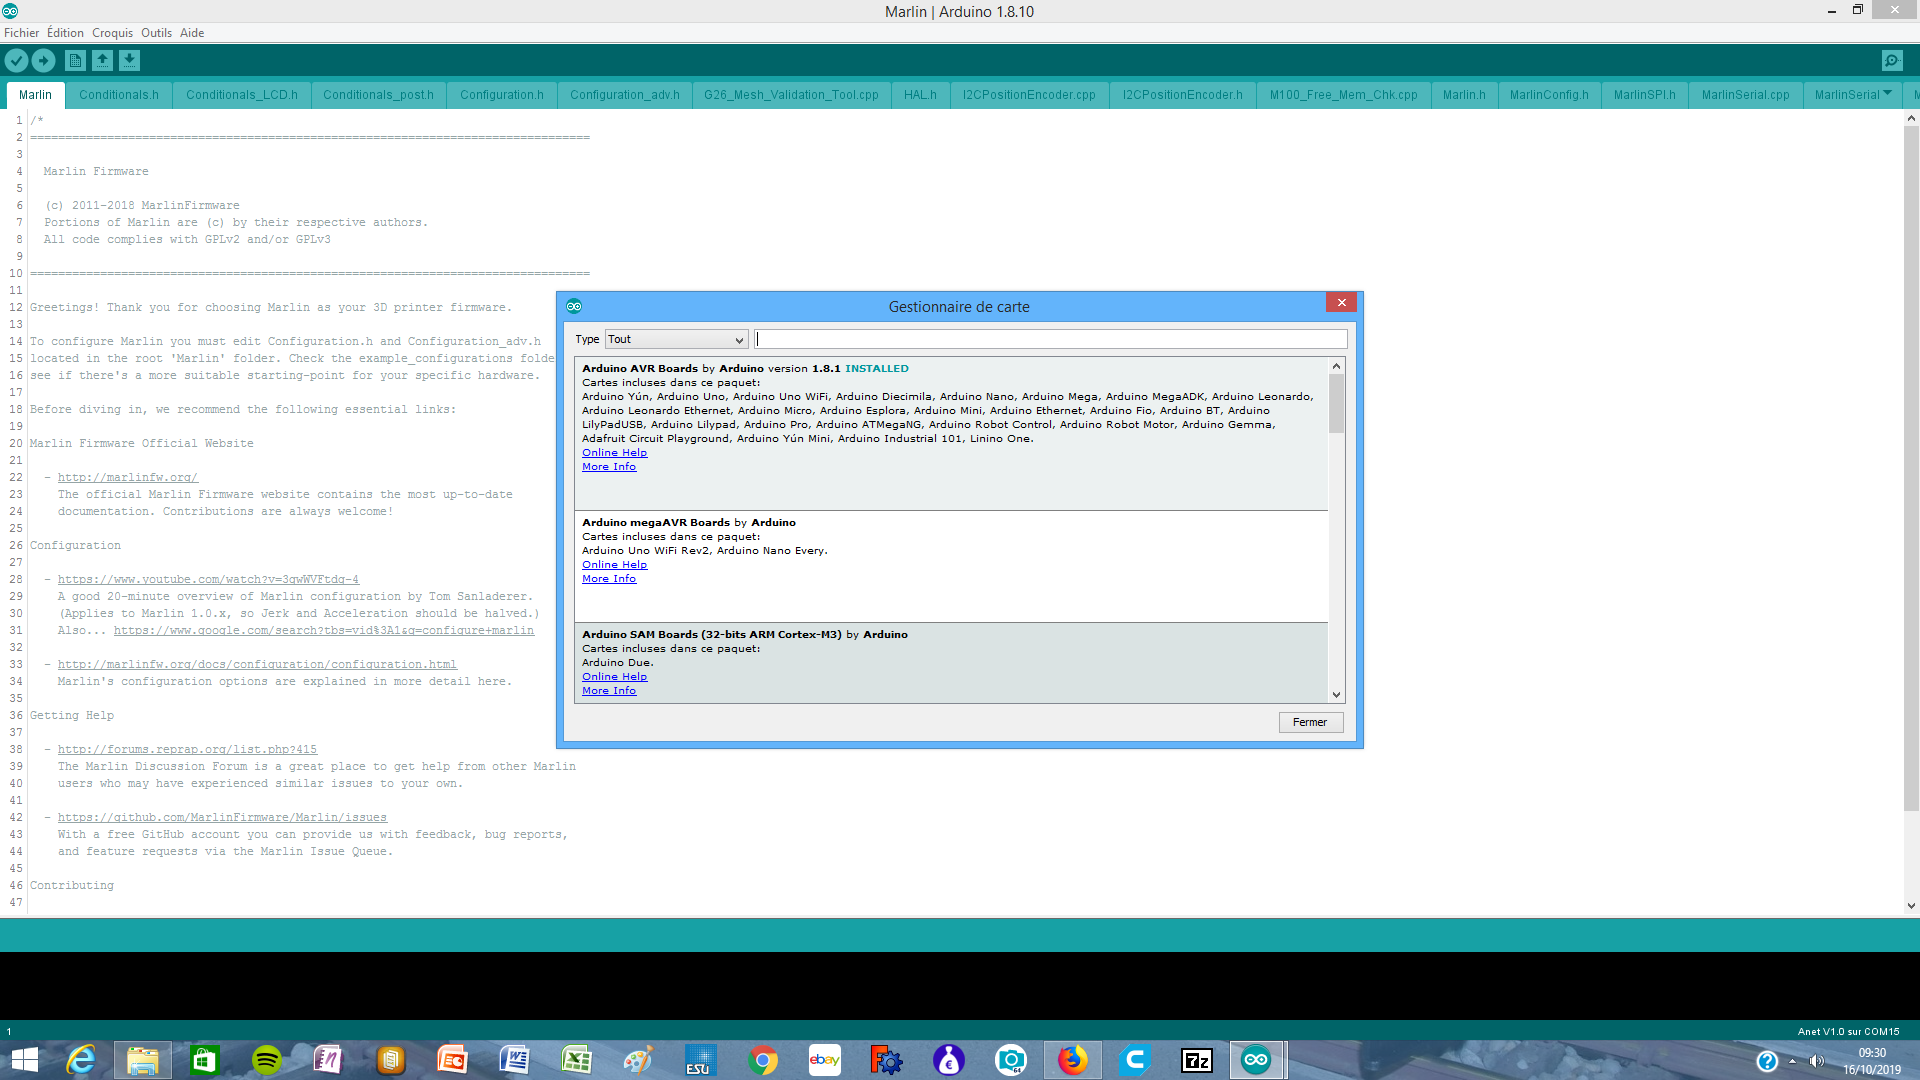Open the Croquis menu
Image resolution: width=1920 pixels, height=1080 pixels.
pyautogui.click(x=112, y=33)
